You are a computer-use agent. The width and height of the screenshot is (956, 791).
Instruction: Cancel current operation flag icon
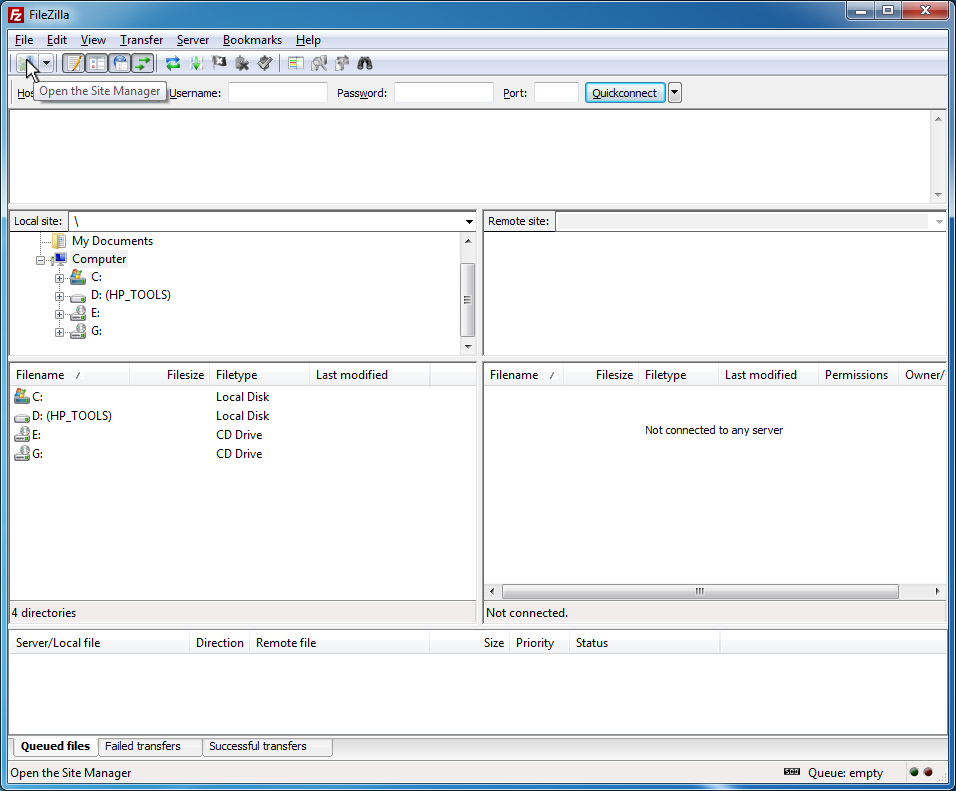[x=219, y=63]
